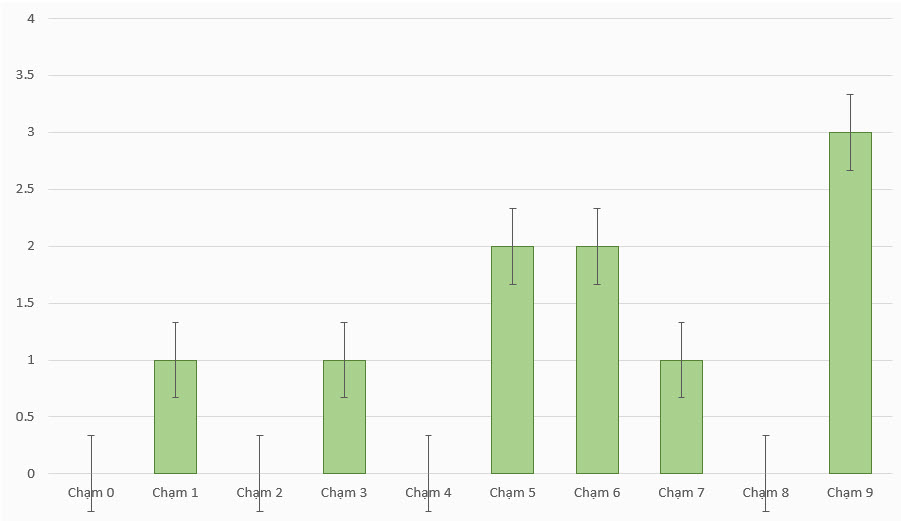Click the error bar at Chạm 8
Screen dimensions: 901x521
coord(766,455)
